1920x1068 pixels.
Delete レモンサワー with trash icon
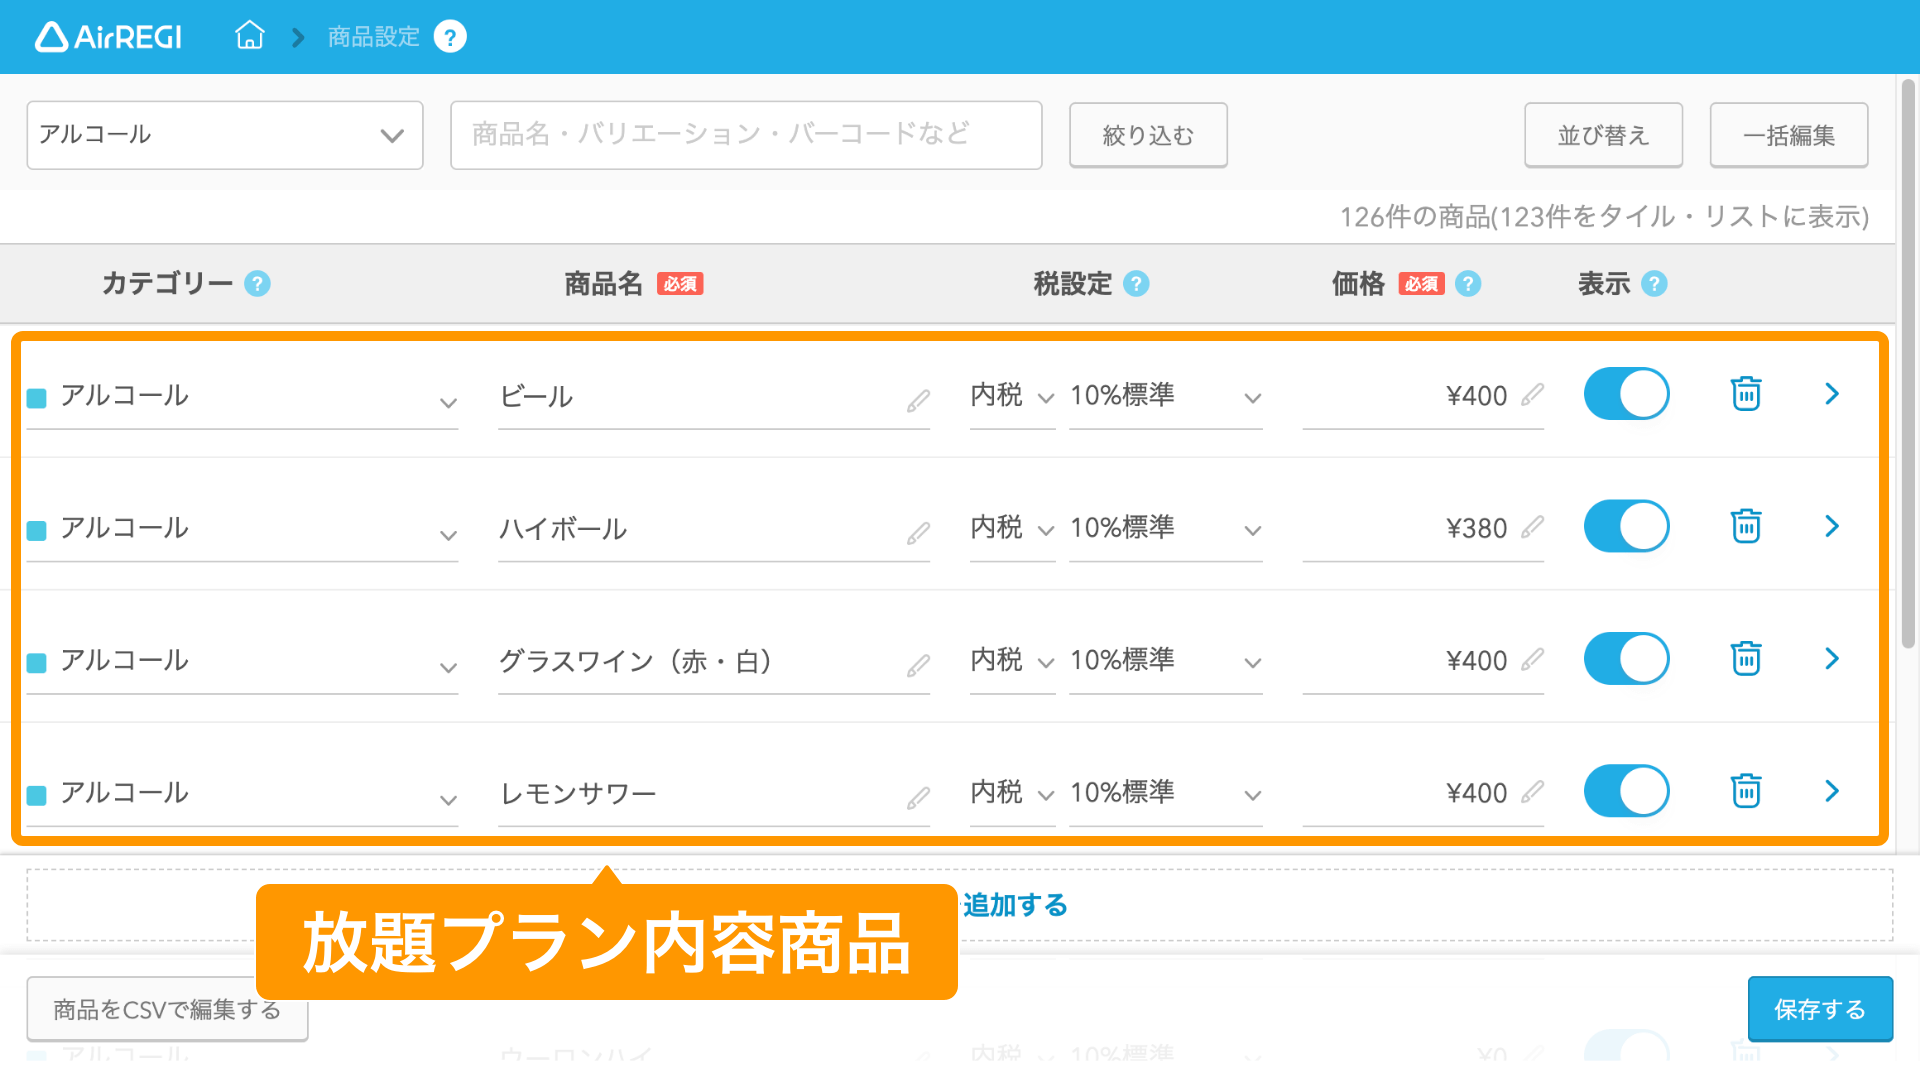tap(1746, 791)
